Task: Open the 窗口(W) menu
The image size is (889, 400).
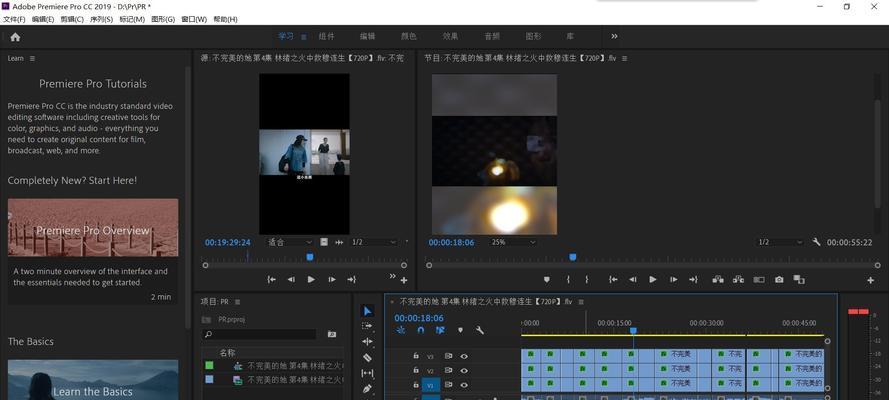Action: coord(194,19)
